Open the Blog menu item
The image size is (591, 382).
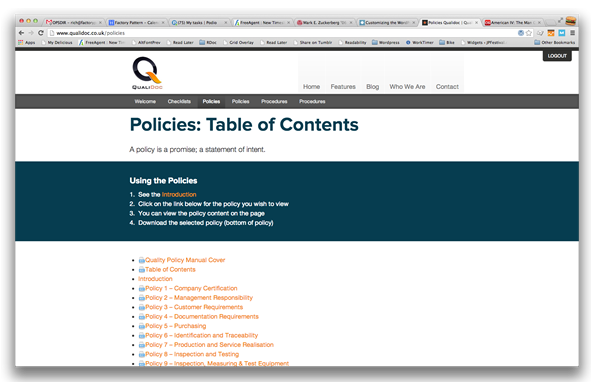coord(372,87)
